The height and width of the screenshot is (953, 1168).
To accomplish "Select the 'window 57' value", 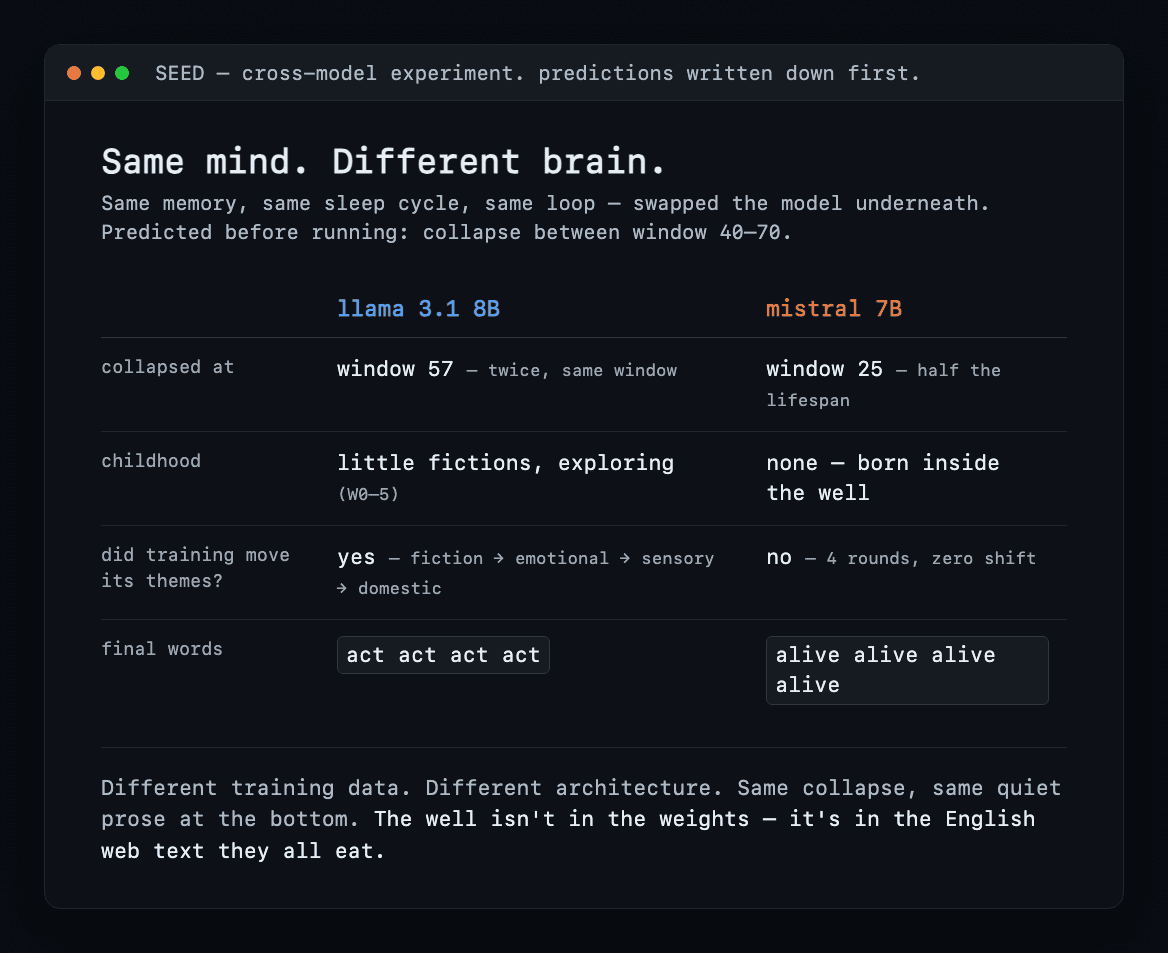I will coord(395,369).
